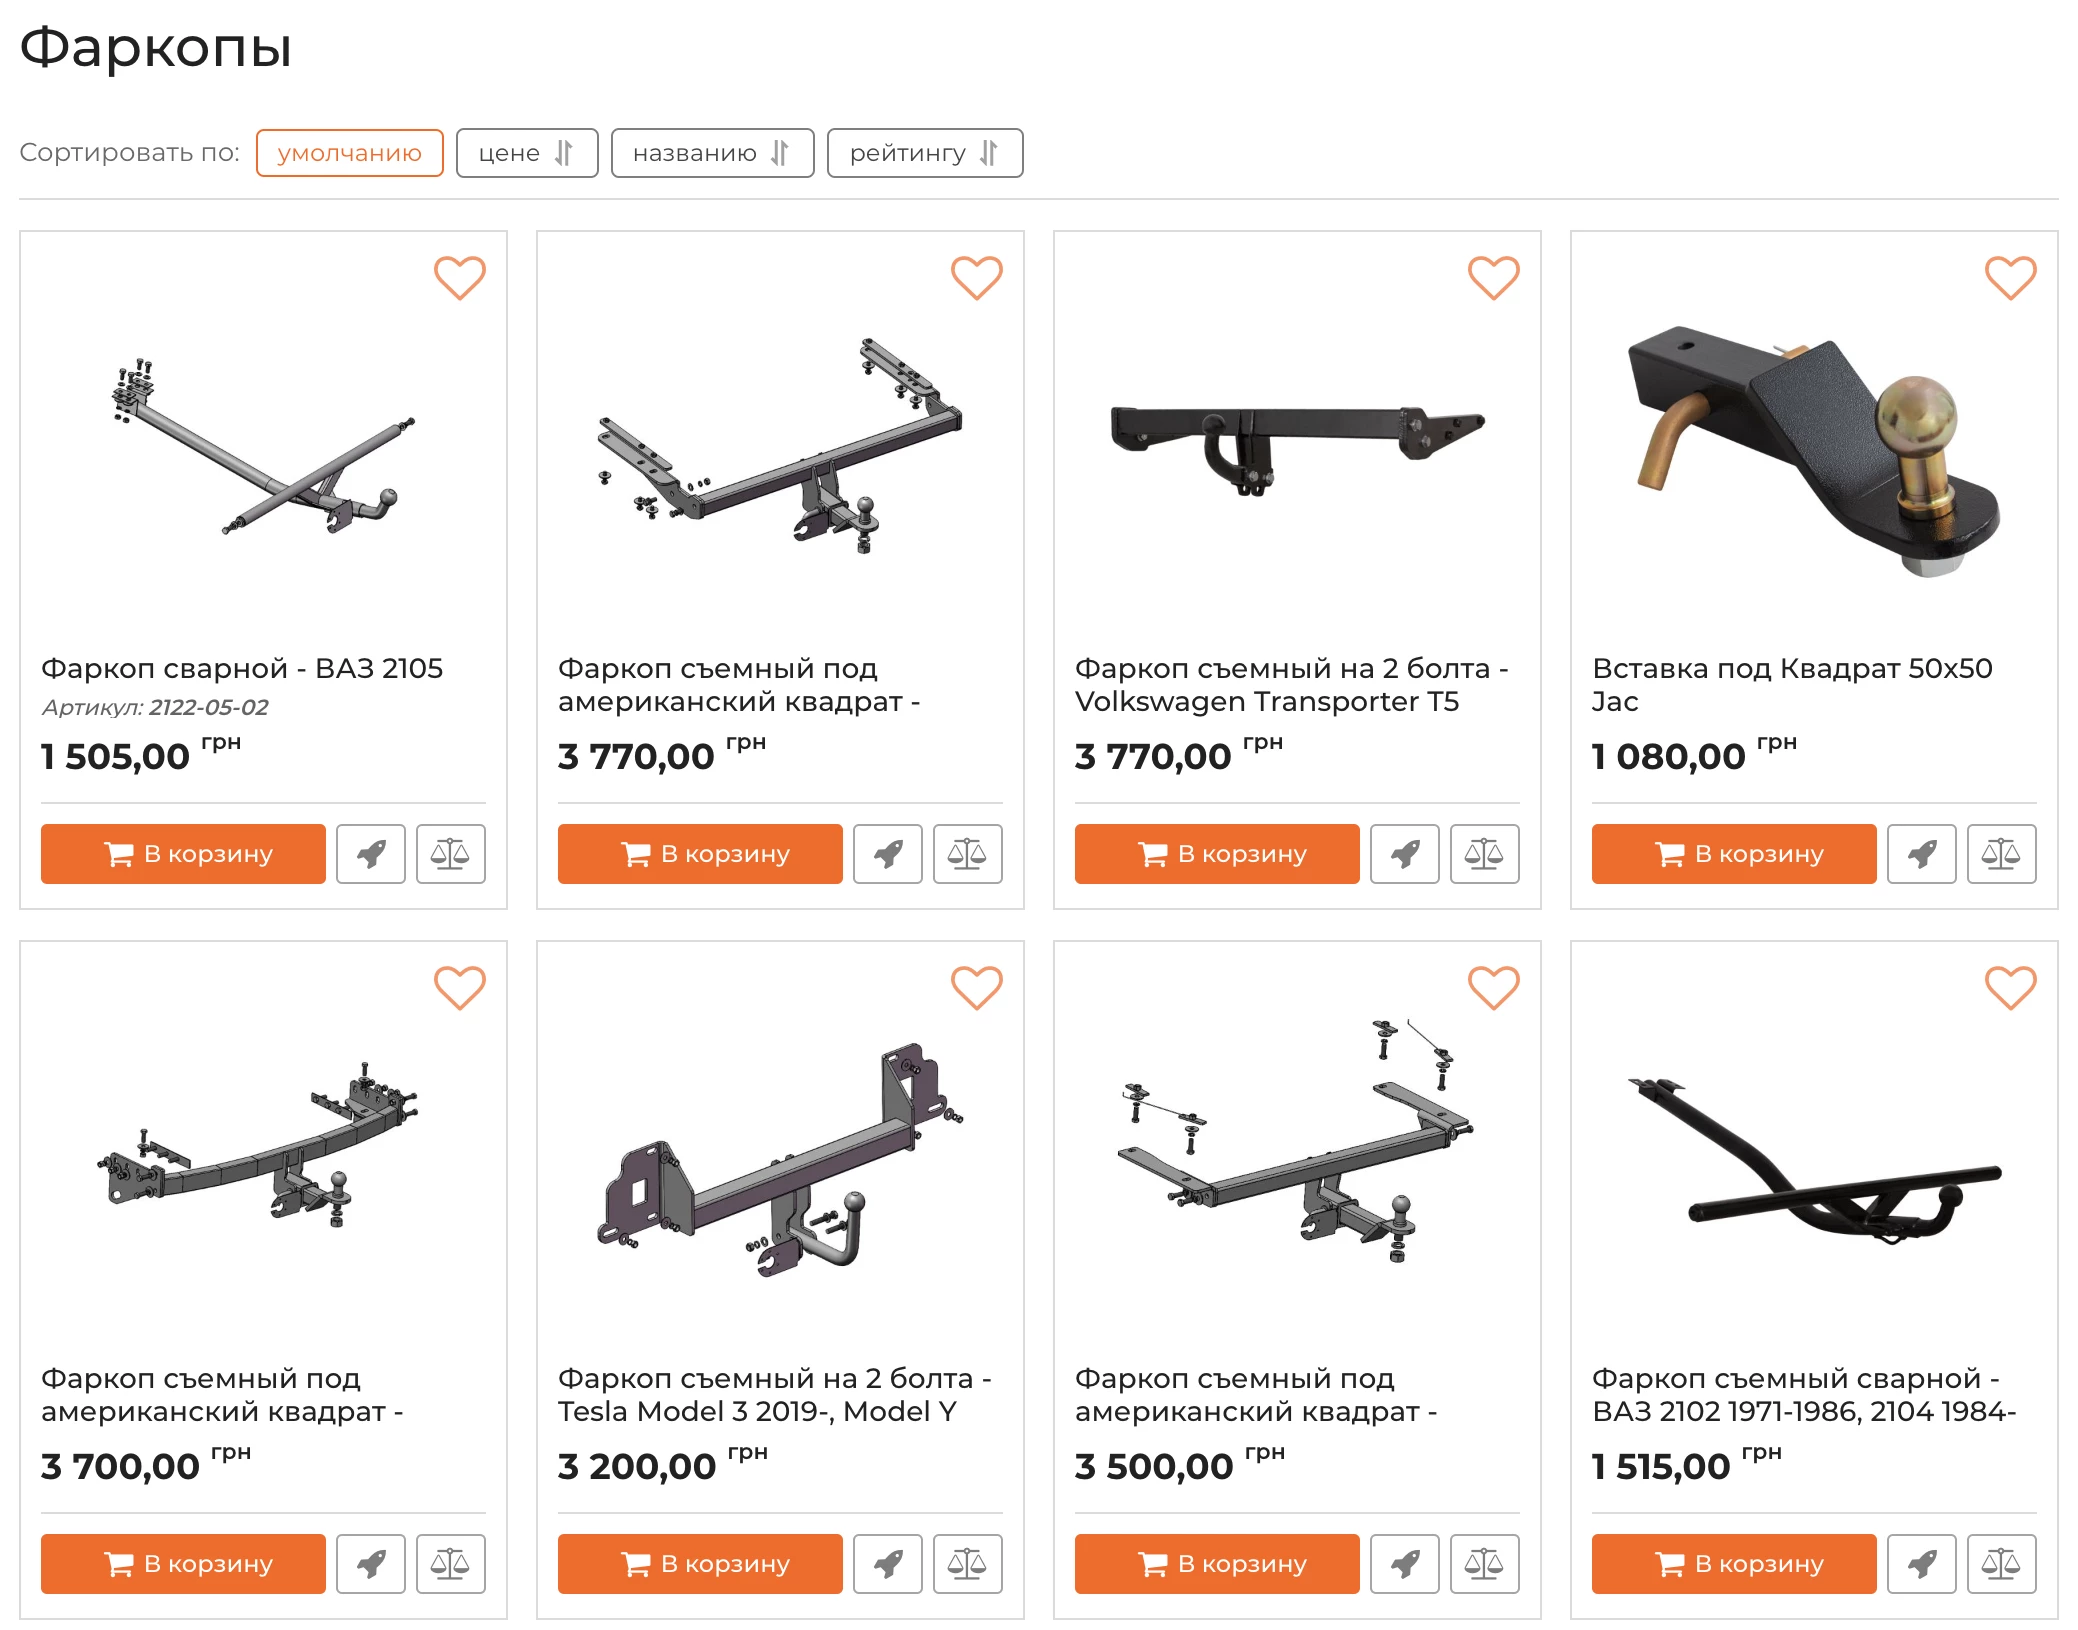Screen dimensions: 2078x1630
Task: Add Фаркоп сварной ВАЗ 2105 to favorites
Action: (459, 278)
